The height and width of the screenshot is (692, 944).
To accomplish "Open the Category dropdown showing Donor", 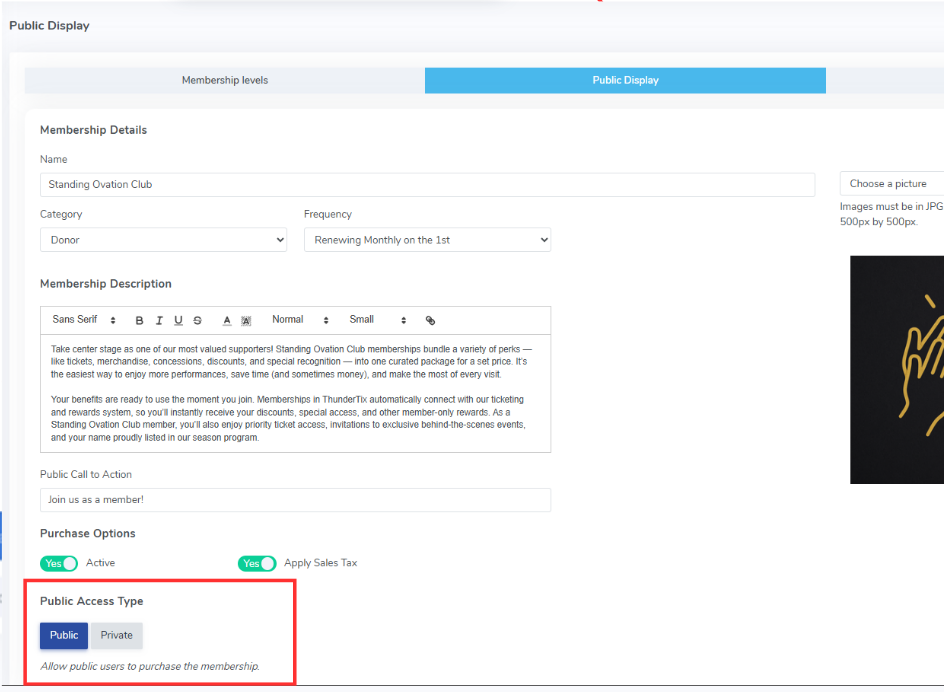I will click(163, 240).
